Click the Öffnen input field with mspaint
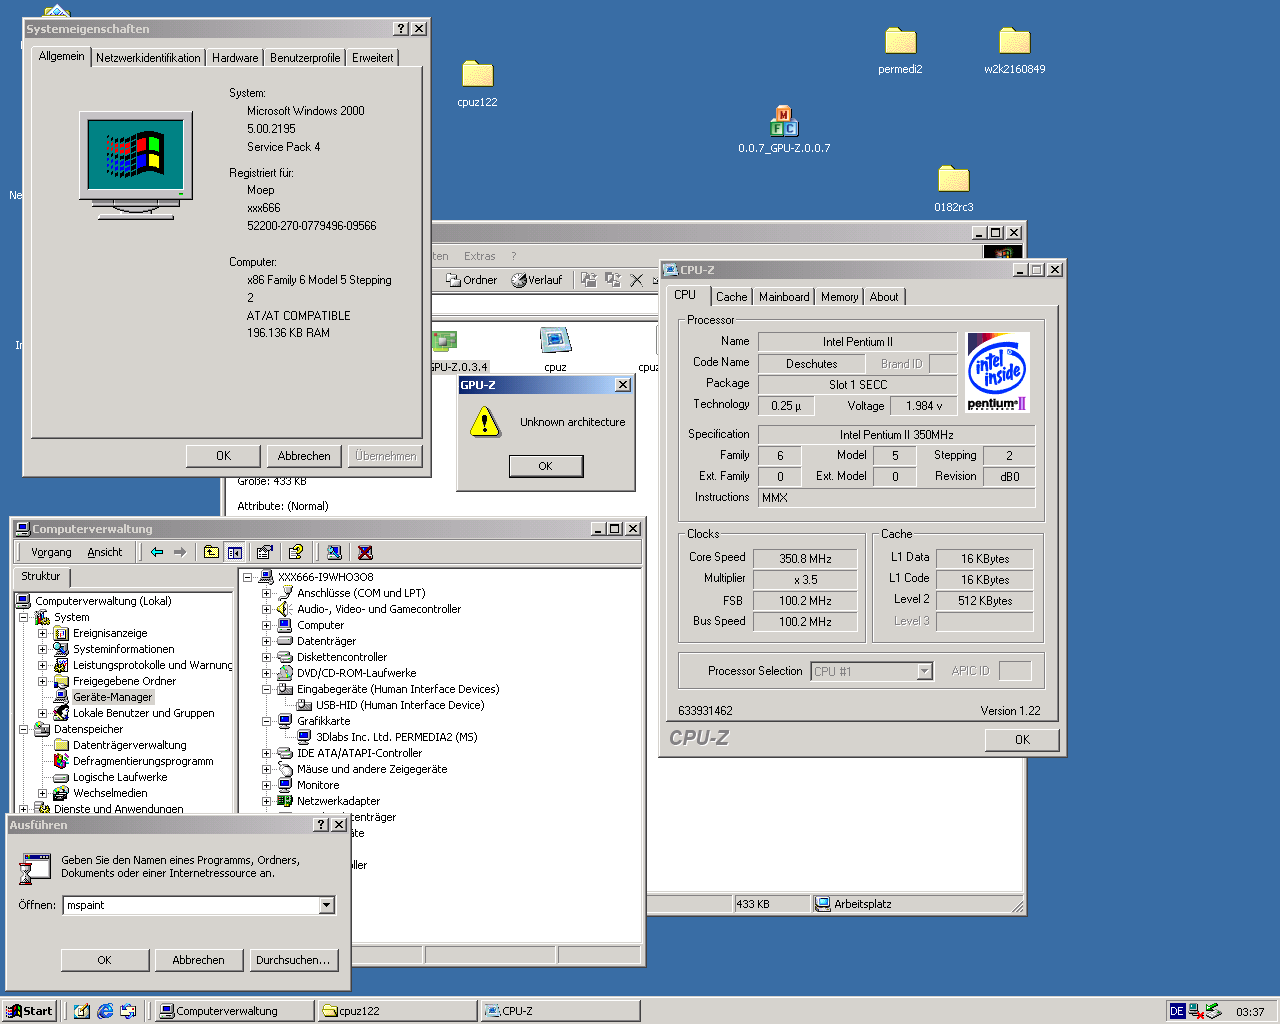Image resolution: width=1280 pixels, height=1024 pixels. click(191, 905)
